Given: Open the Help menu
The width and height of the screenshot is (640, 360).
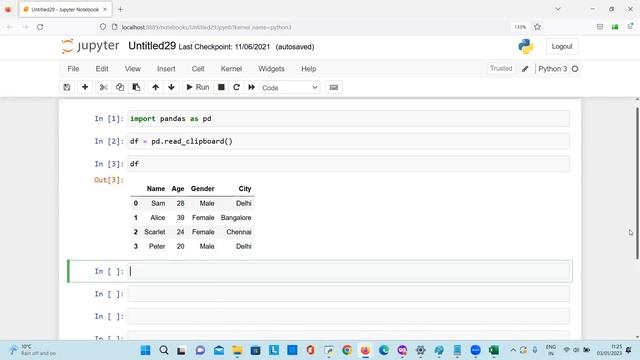Looking at the screenshot, I should [309, 69].
